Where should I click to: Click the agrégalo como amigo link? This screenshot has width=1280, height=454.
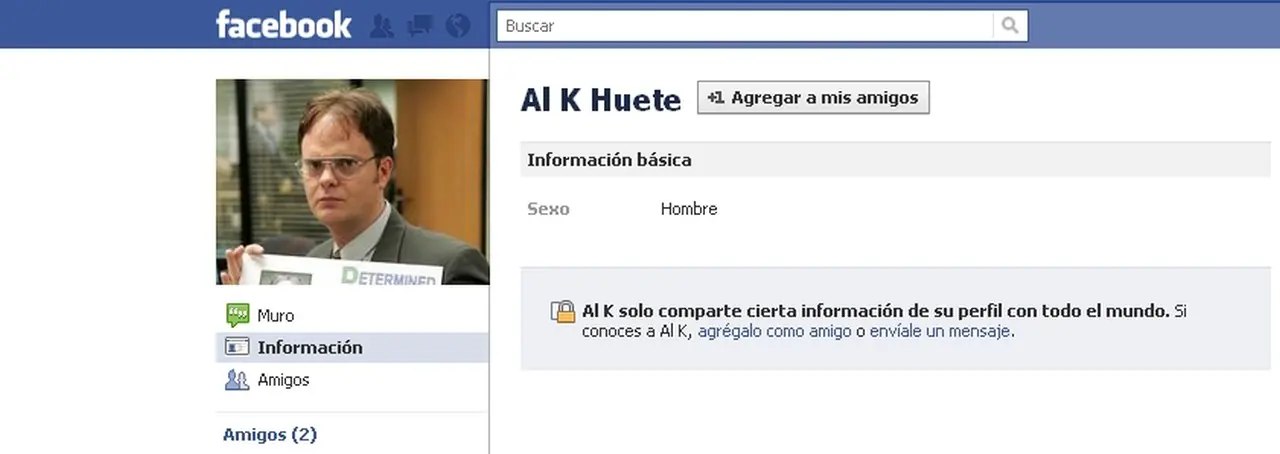[774, 331]
